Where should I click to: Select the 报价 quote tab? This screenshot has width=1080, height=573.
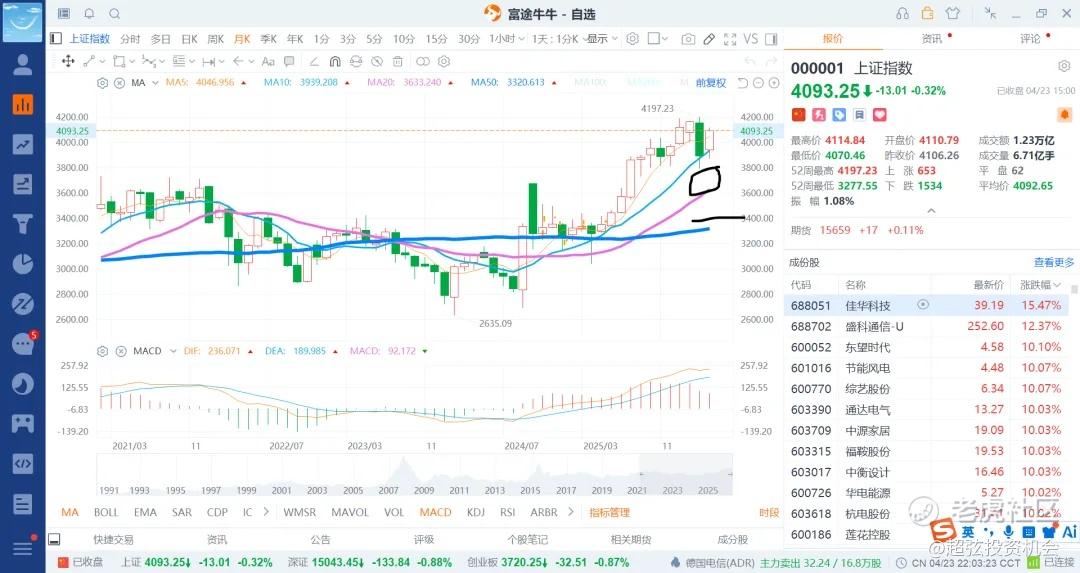[x=833, y=39]
